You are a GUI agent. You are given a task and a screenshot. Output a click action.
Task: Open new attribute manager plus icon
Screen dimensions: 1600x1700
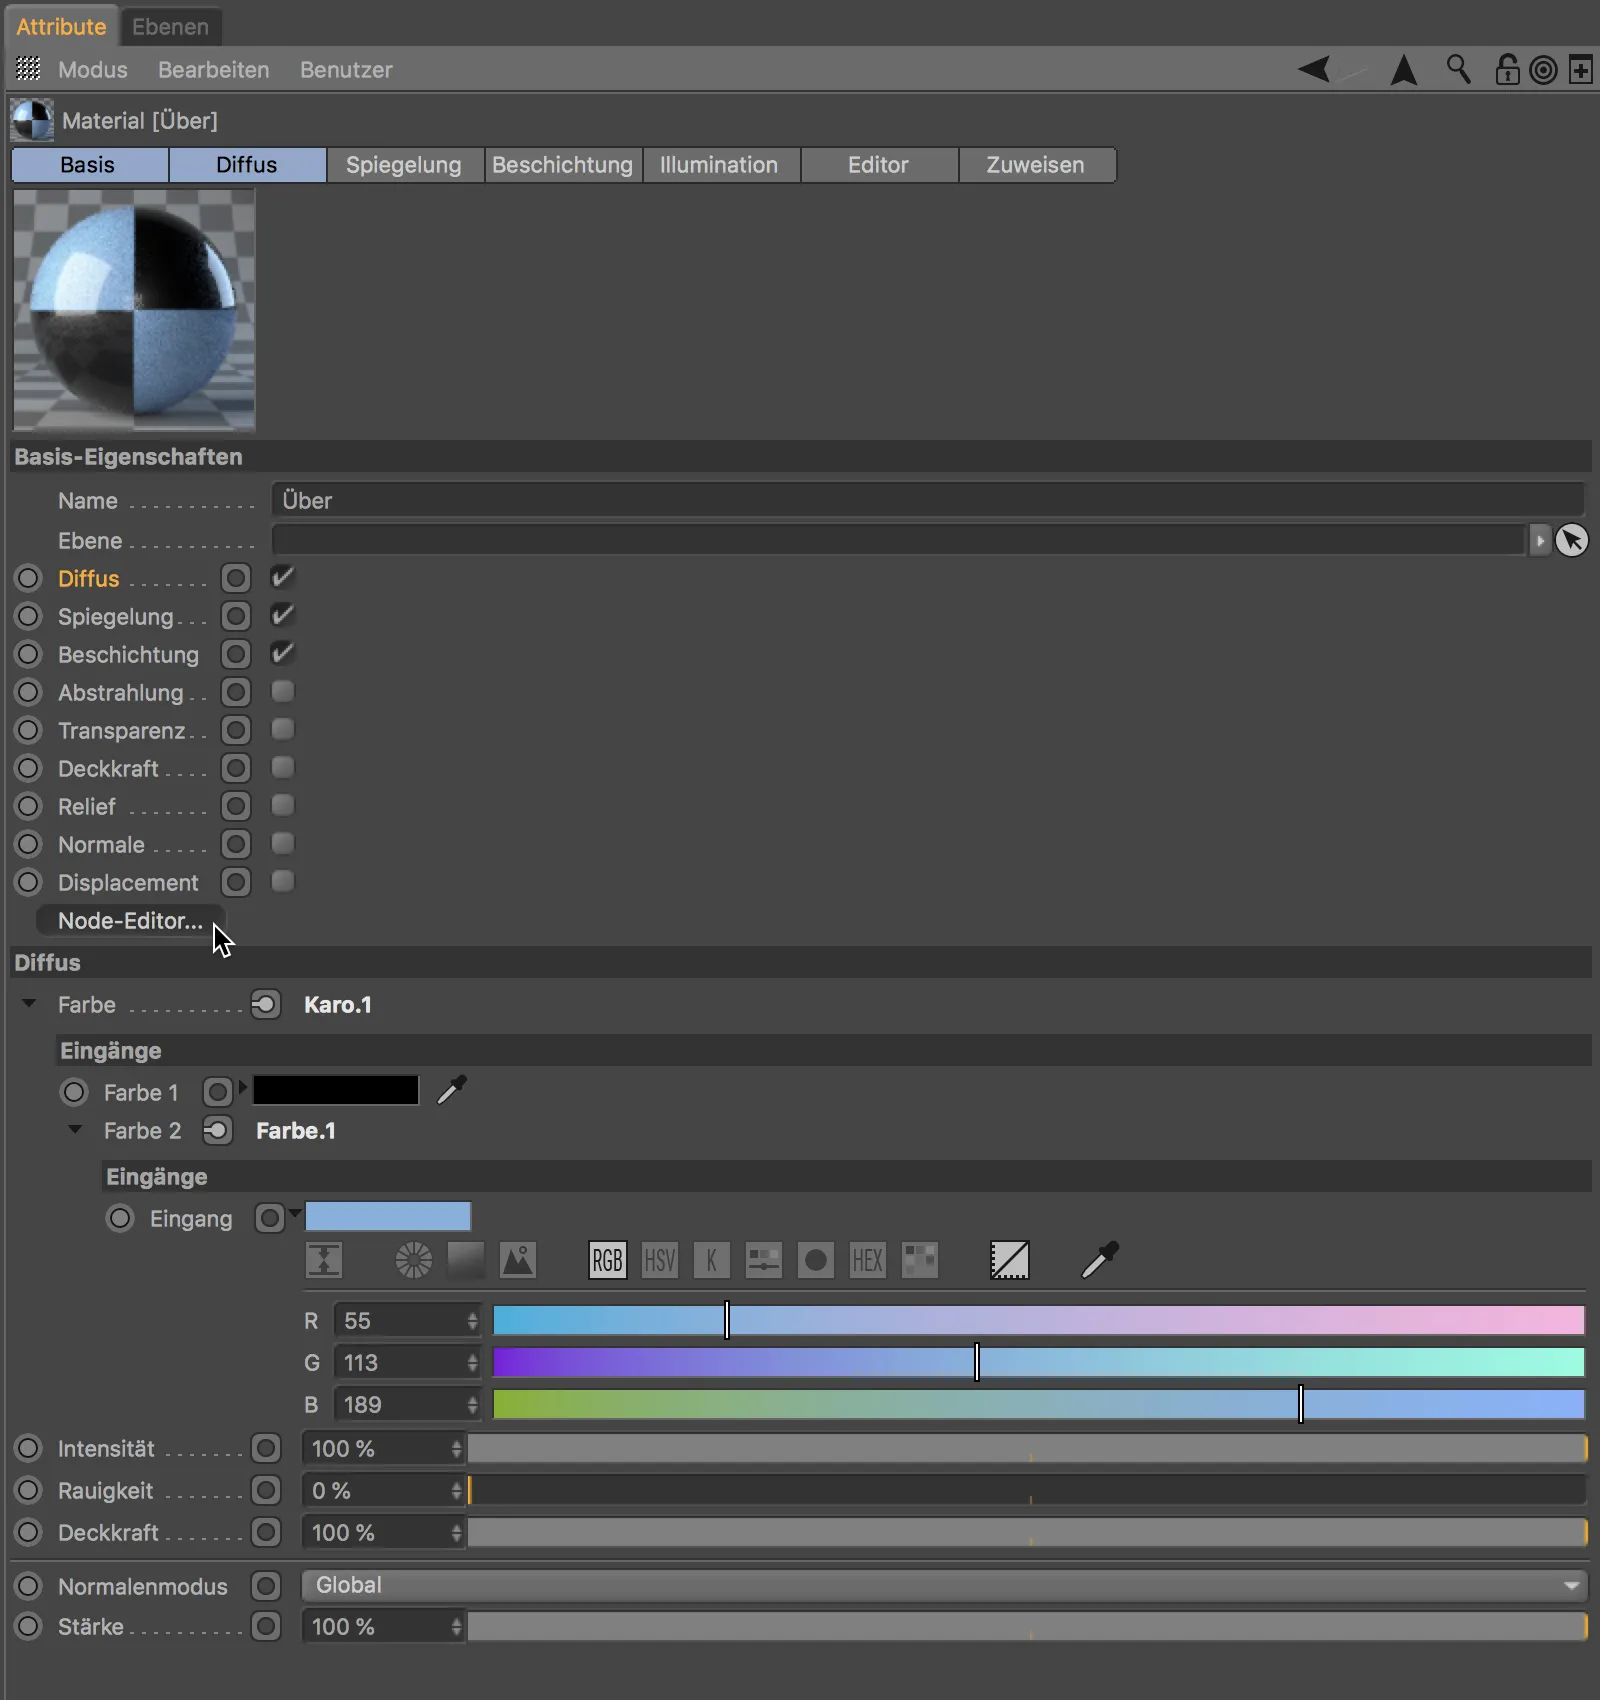click(1581, 70)
